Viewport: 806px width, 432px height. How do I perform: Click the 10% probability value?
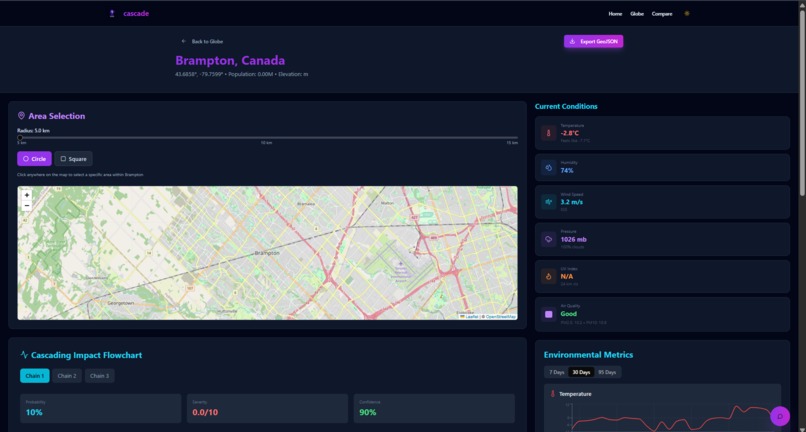click(x=34, y=412)
